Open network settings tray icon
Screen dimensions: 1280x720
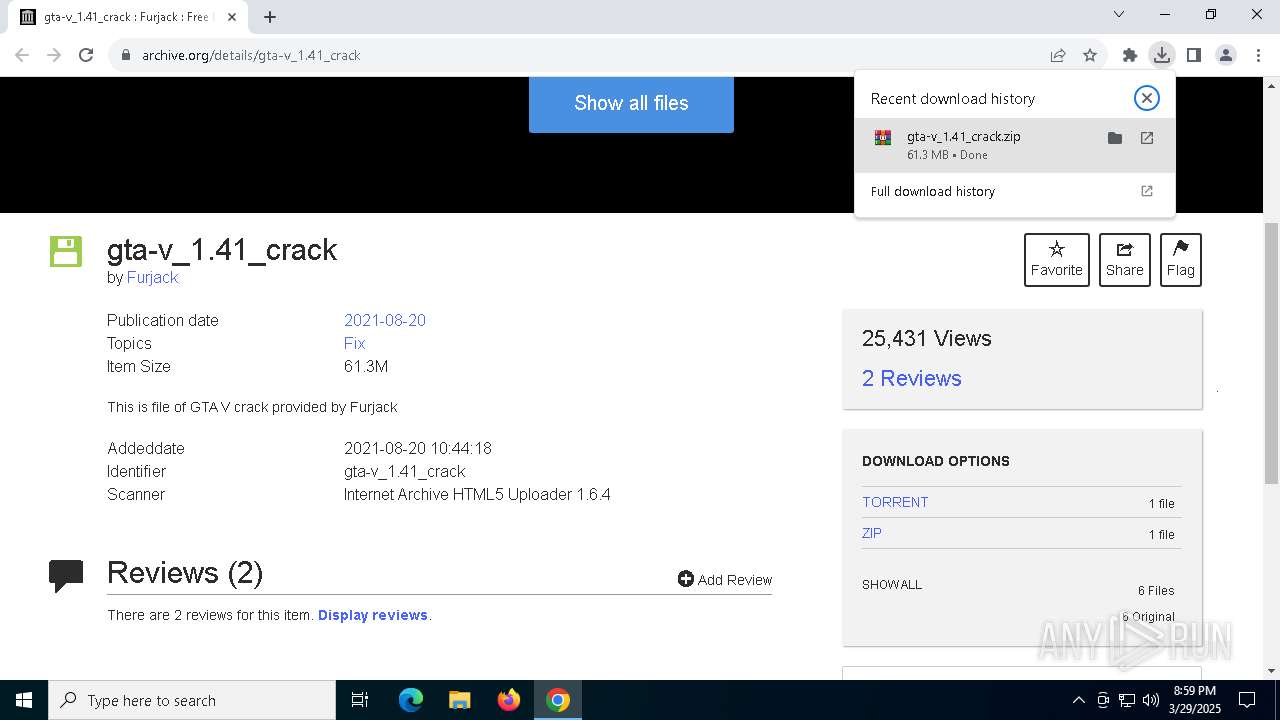(1127, 700)
